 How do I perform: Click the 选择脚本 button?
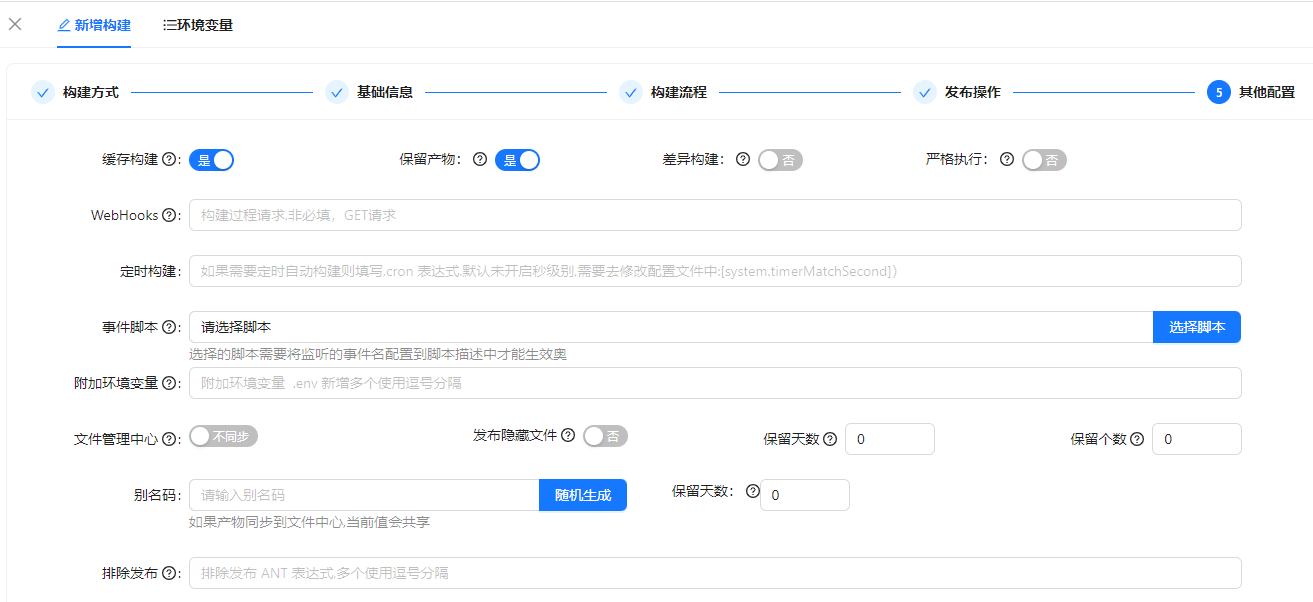[x=1196, y=327]
